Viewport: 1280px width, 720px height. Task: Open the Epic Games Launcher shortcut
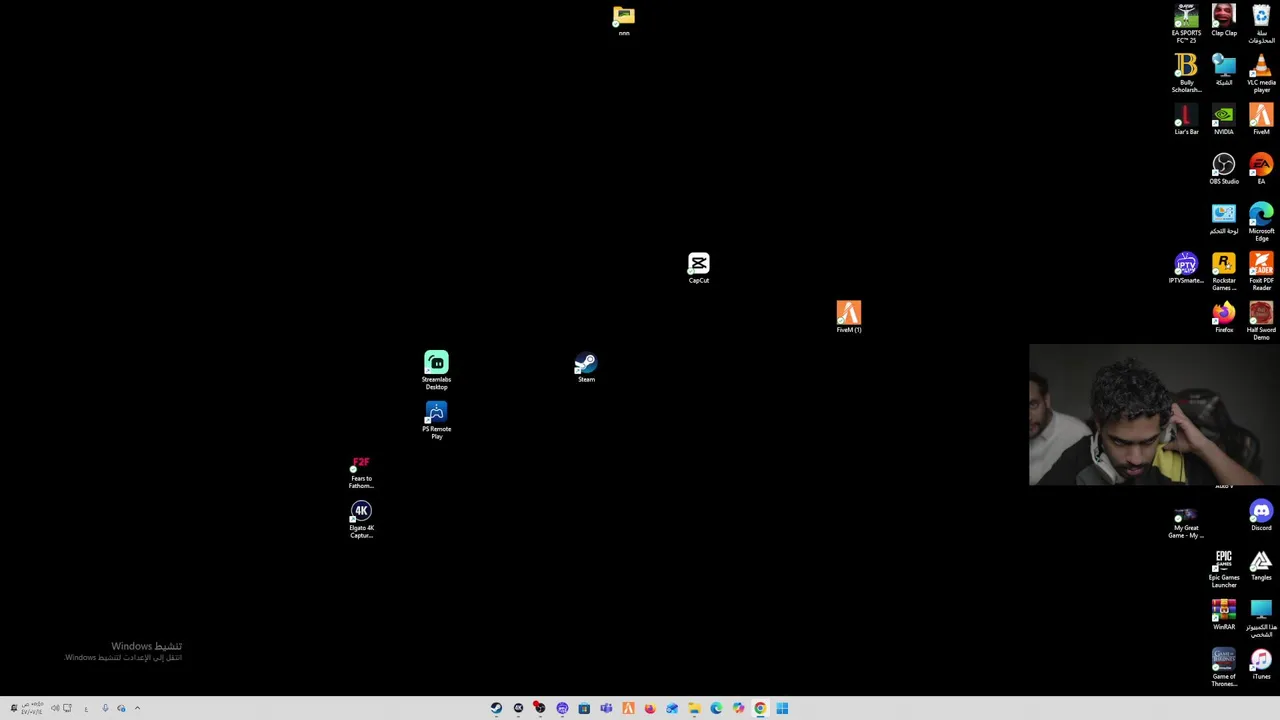click(x=1224, y=569)
